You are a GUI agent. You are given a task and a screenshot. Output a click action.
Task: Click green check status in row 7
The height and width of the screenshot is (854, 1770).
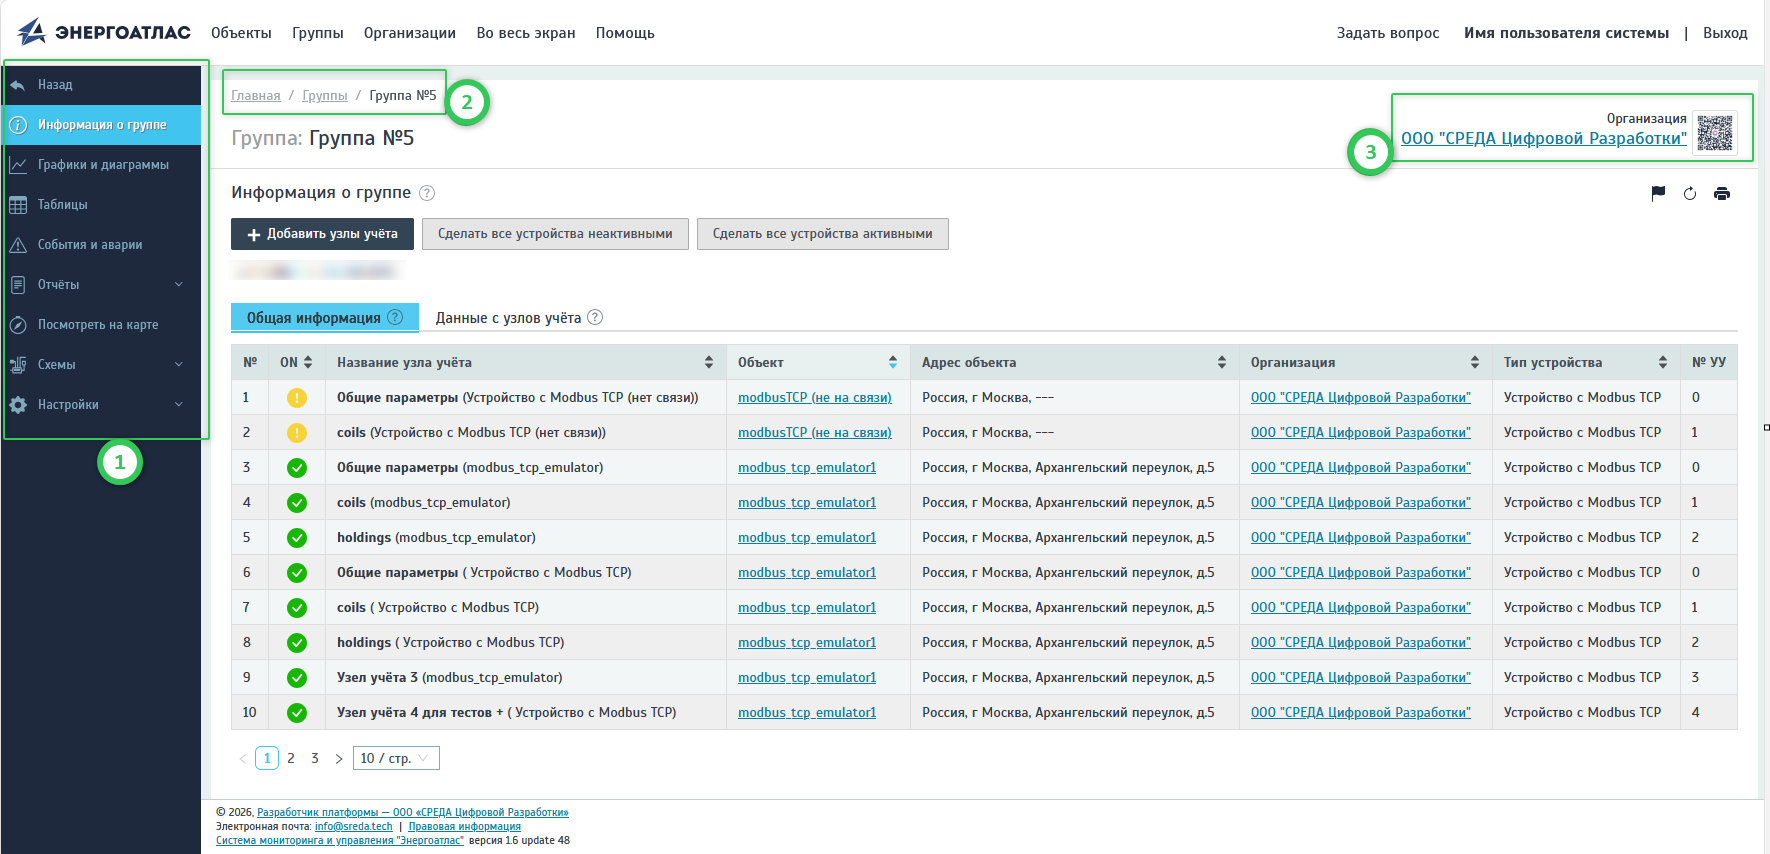(297, 607)
